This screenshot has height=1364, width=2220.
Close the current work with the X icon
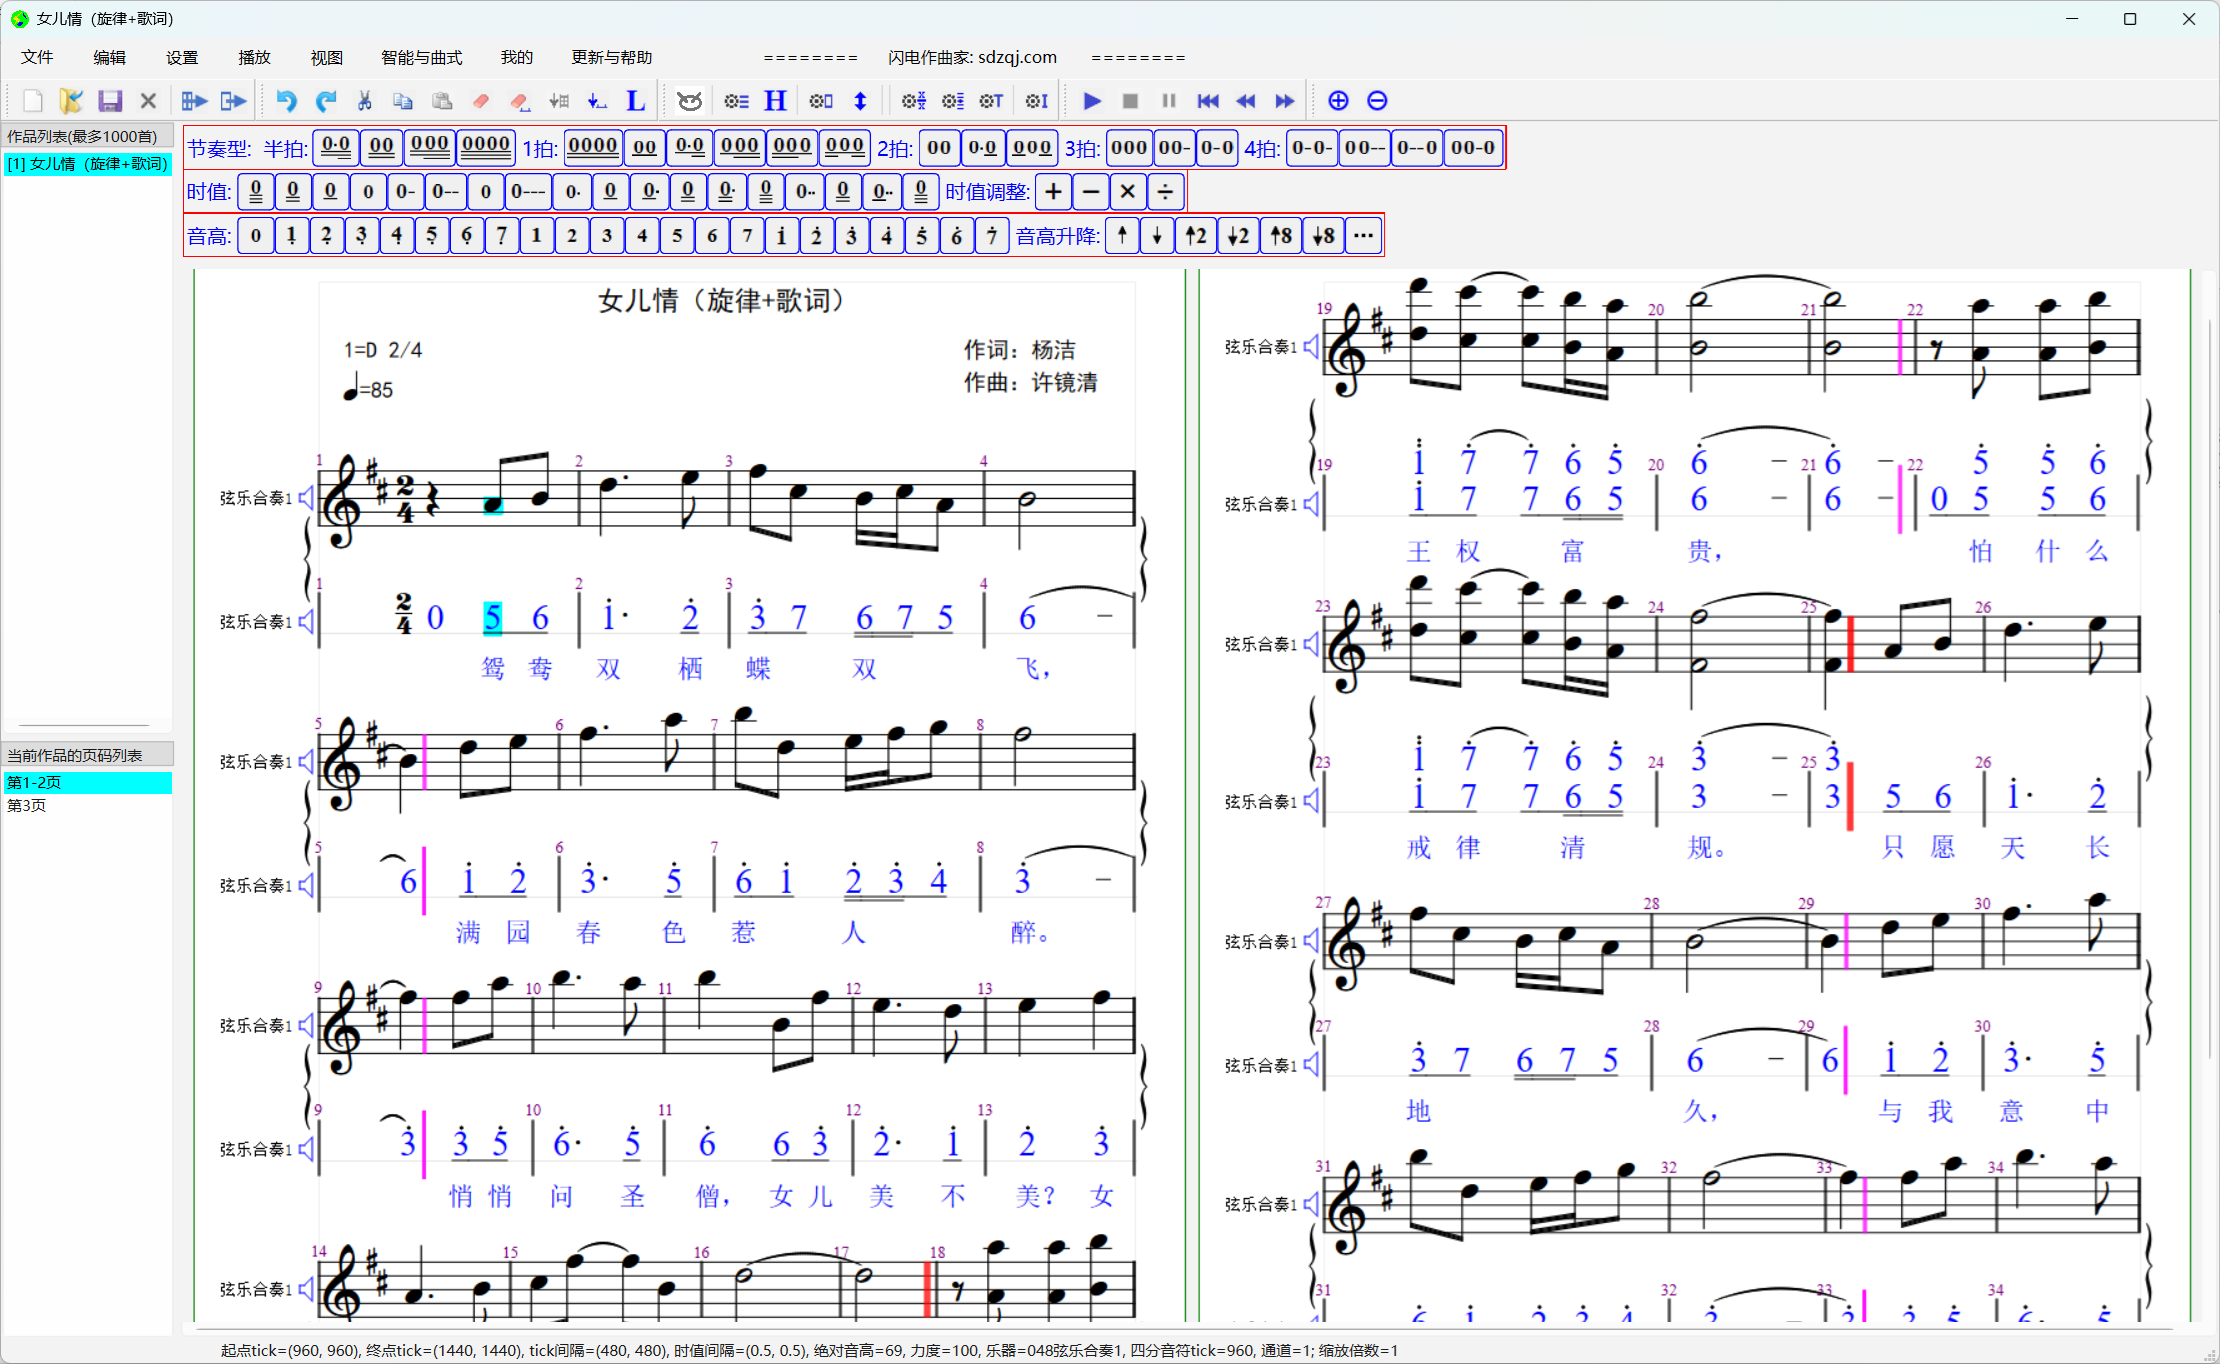[148, 101]
